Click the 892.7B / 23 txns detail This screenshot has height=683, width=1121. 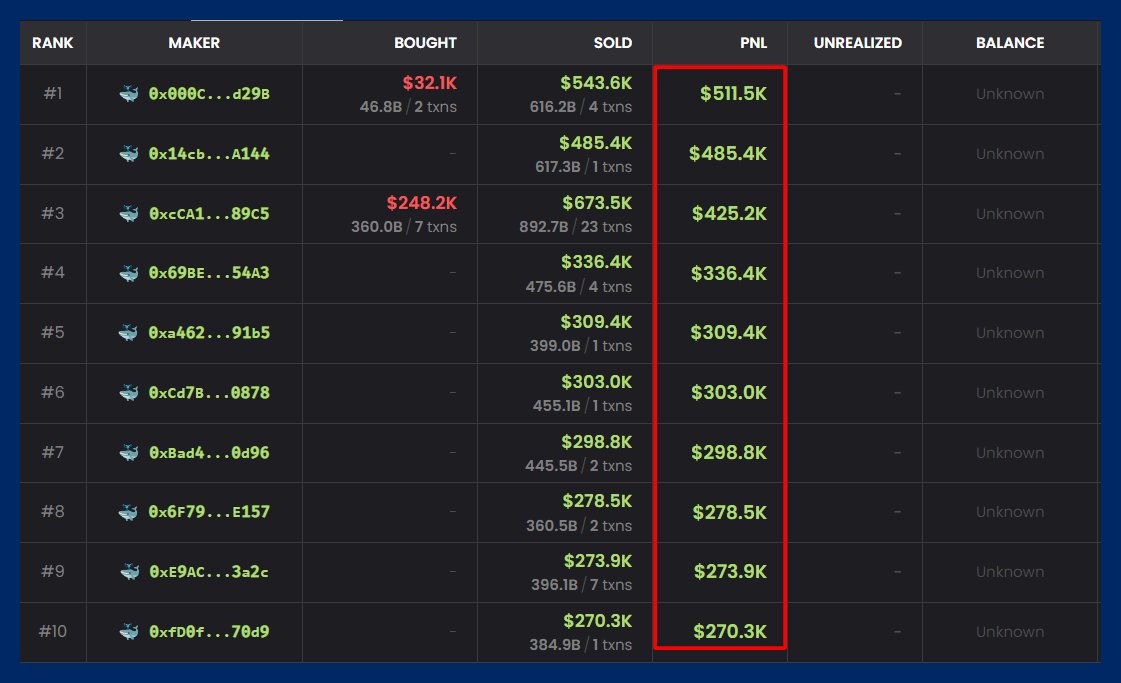point(576,227)
